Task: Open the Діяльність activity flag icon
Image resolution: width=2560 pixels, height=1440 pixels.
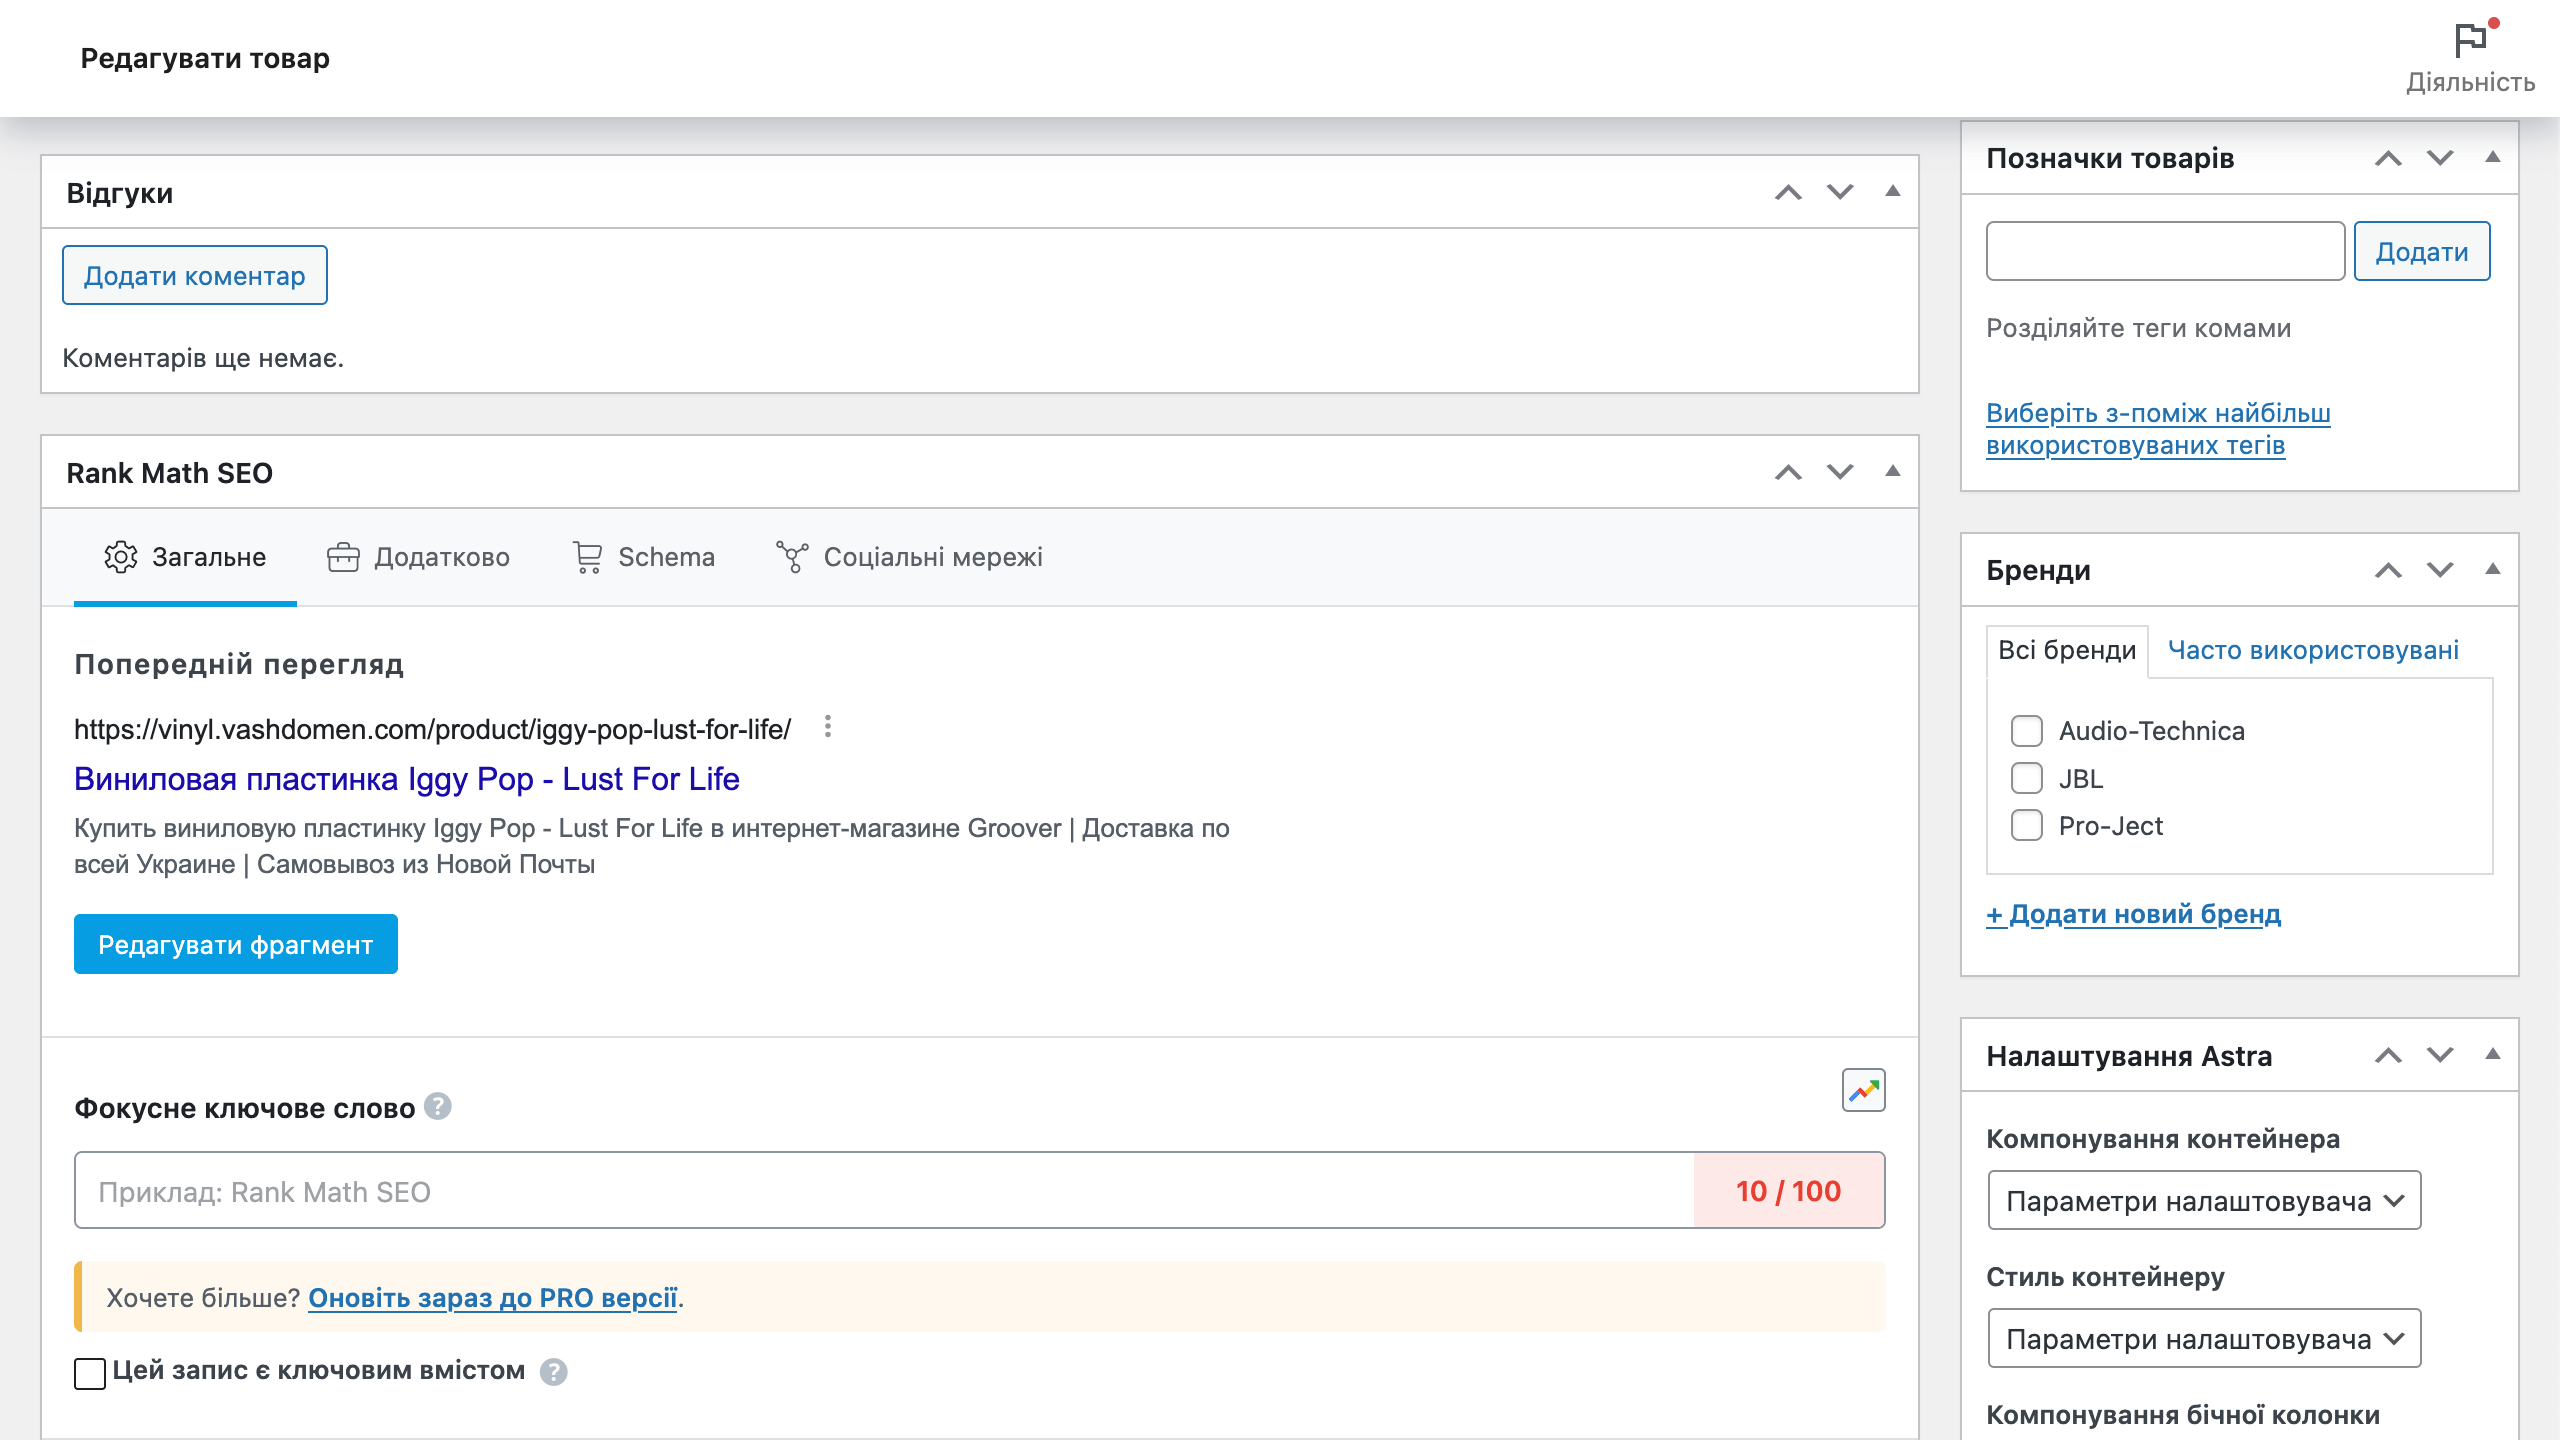Action: 2470,58
